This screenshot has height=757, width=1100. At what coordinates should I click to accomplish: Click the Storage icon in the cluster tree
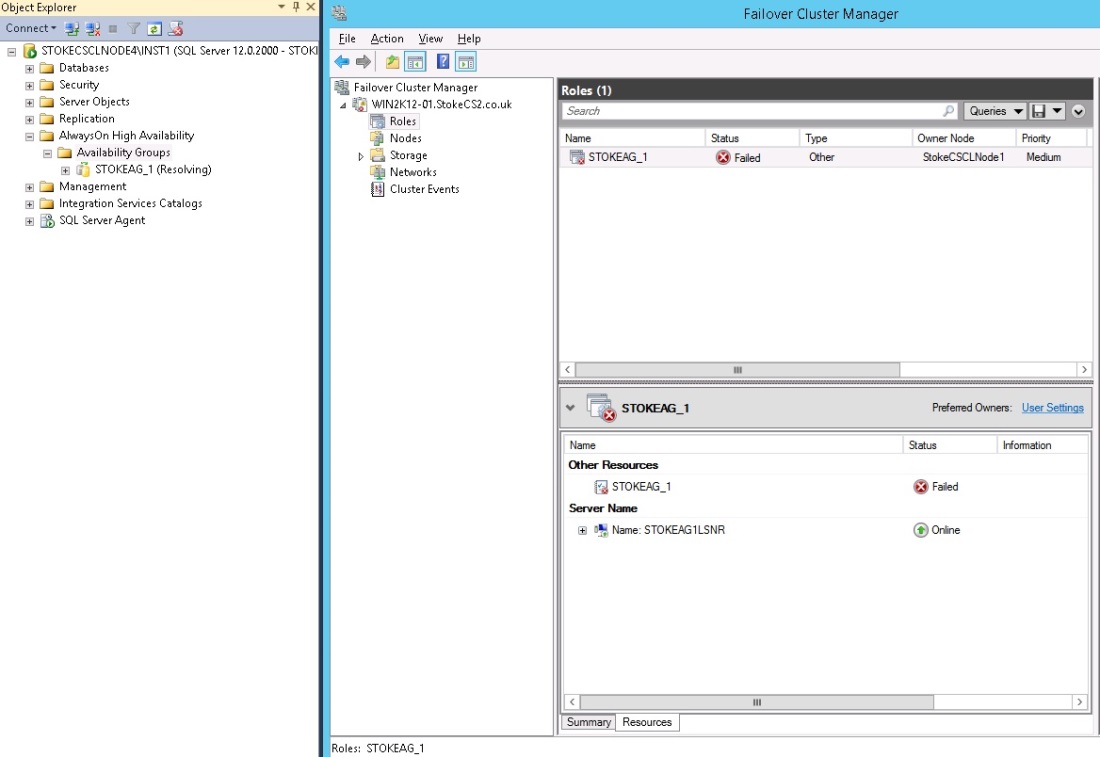(x=377, y=155)
